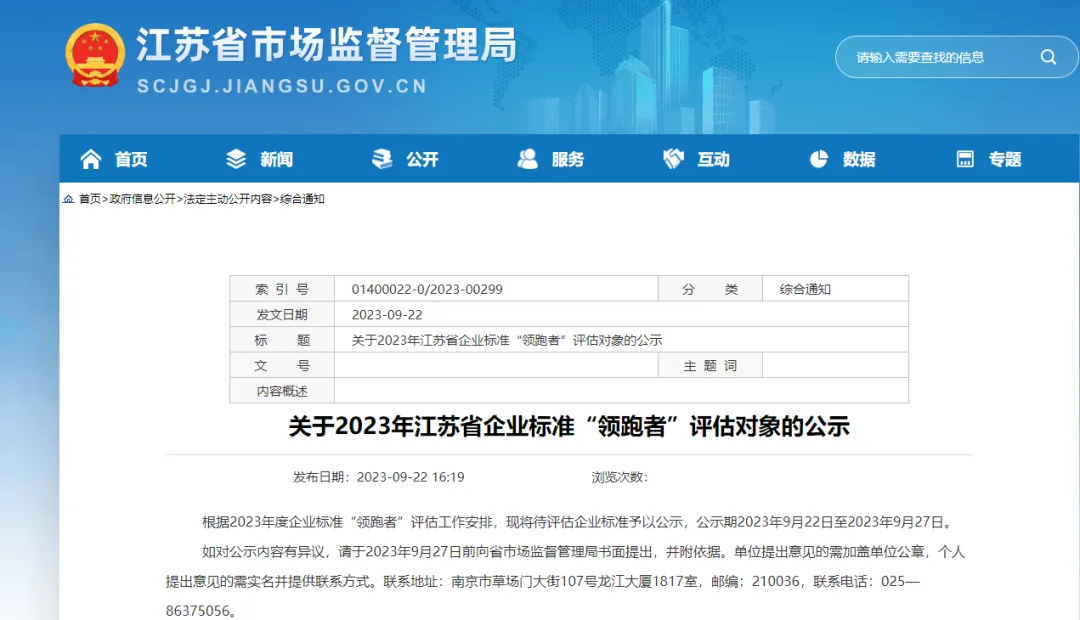Open the 首页 navigation menu item
Screen dimensions: 1080x620
point(131,159)
